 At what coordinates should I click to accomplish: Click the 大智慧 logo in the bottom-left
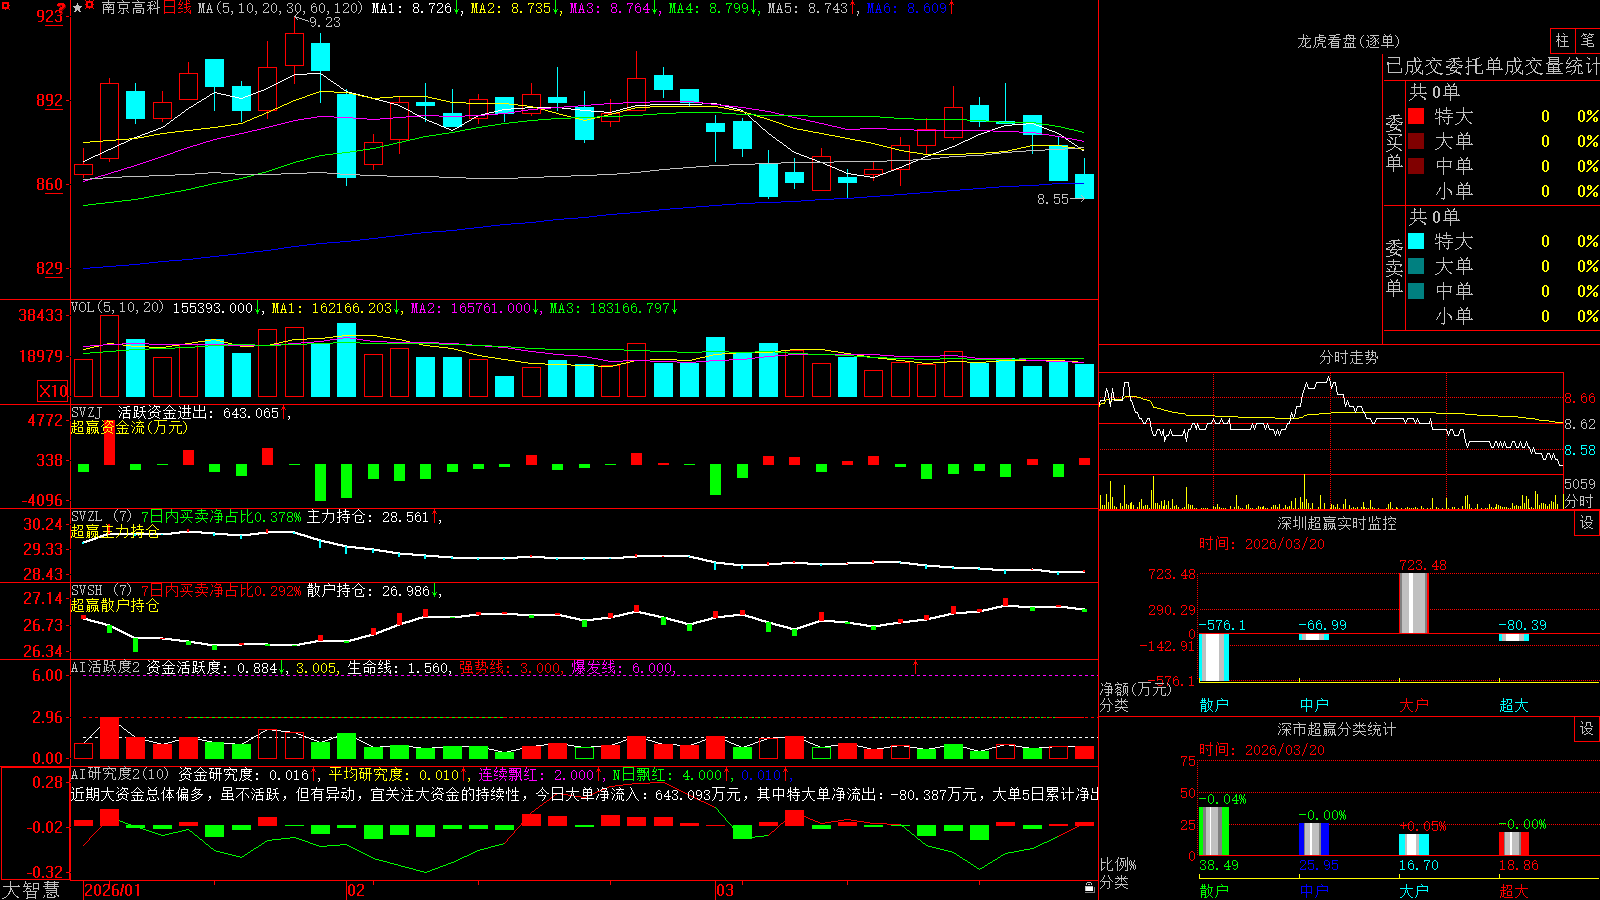pyautogui.click(x=31, y=890)
